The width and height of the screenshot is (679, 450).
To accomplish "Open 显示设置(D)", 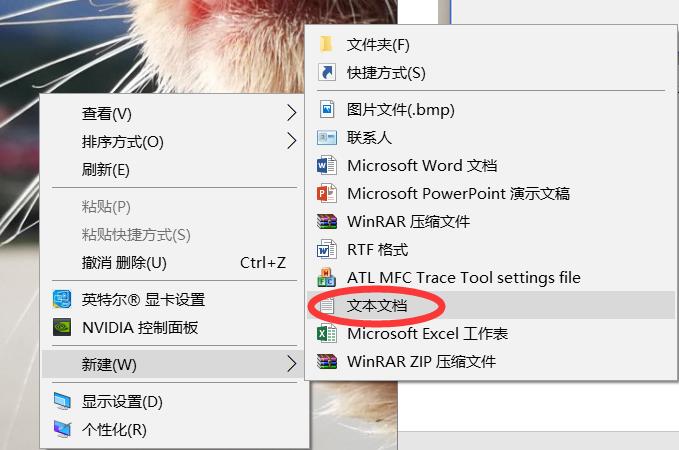I will [x=175, y=401].
